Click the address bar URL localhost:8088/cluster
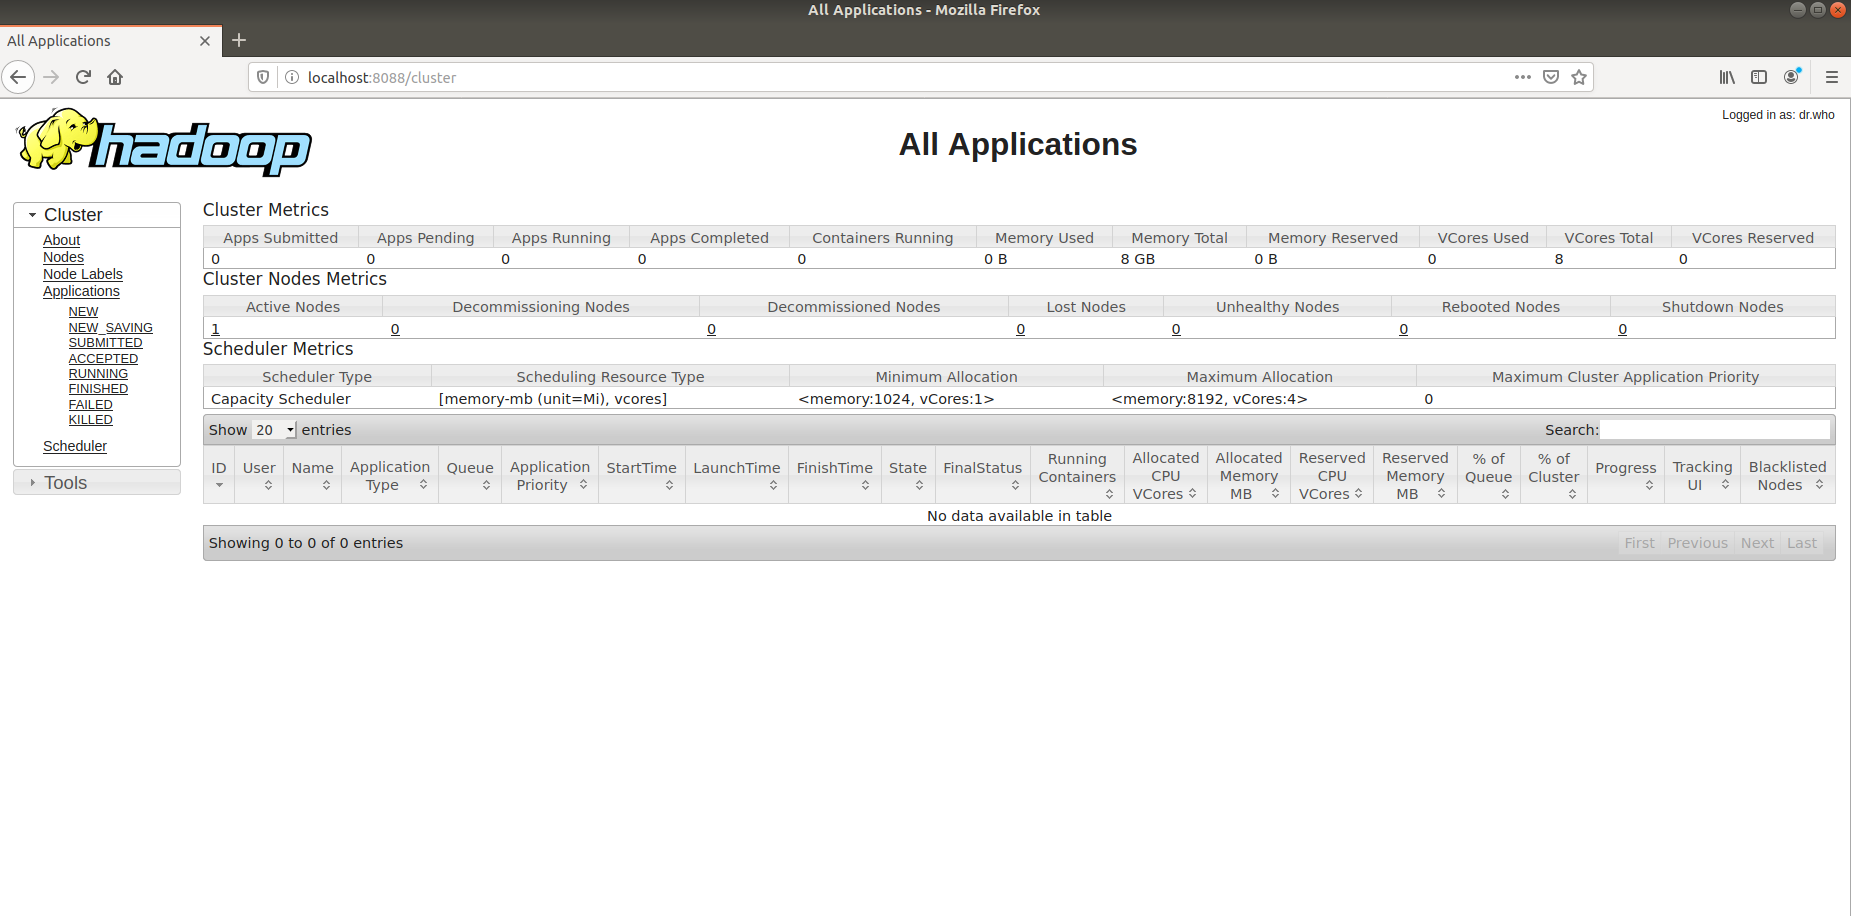1851x916 pixels. [381, 77]
